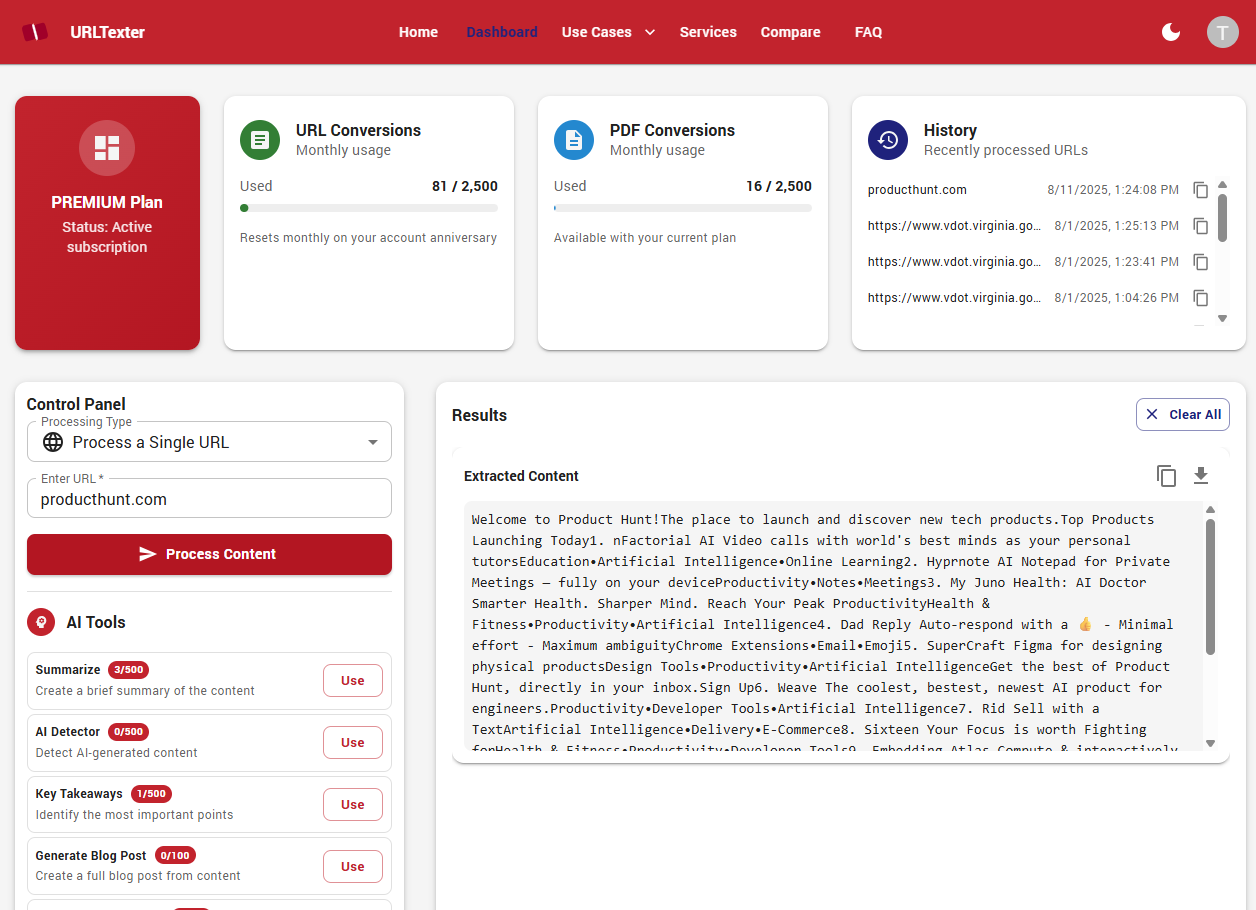This screenshot has height=910, width=1256.
Task: Click the Enter URL input field
Action: coord(209,499)
